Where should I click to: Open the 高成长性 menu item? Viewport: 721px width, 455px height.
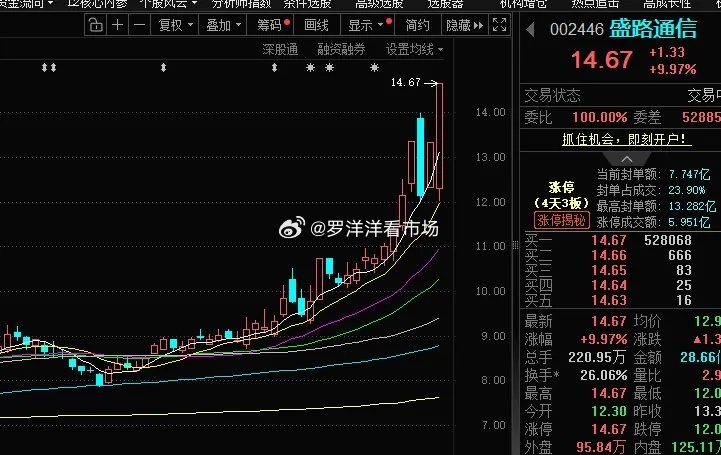pos(667,4)
